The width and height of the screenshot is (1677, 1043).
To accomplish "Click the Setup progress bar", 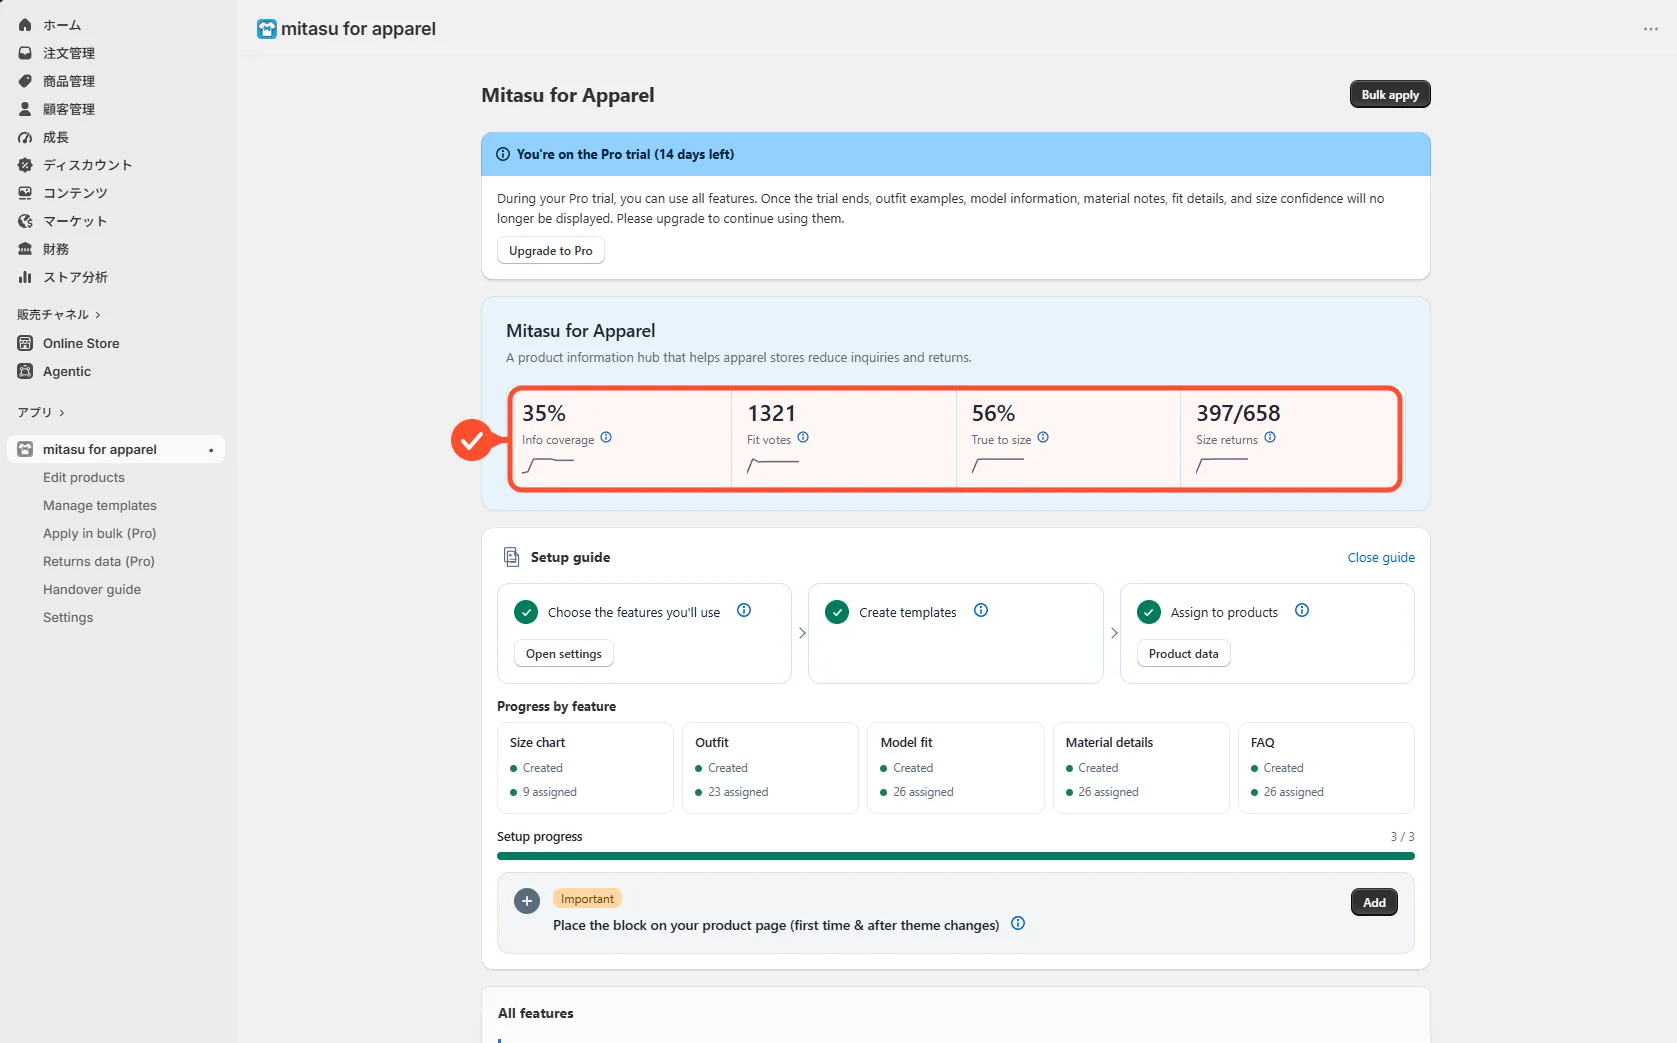I will (x=956, y=856).
